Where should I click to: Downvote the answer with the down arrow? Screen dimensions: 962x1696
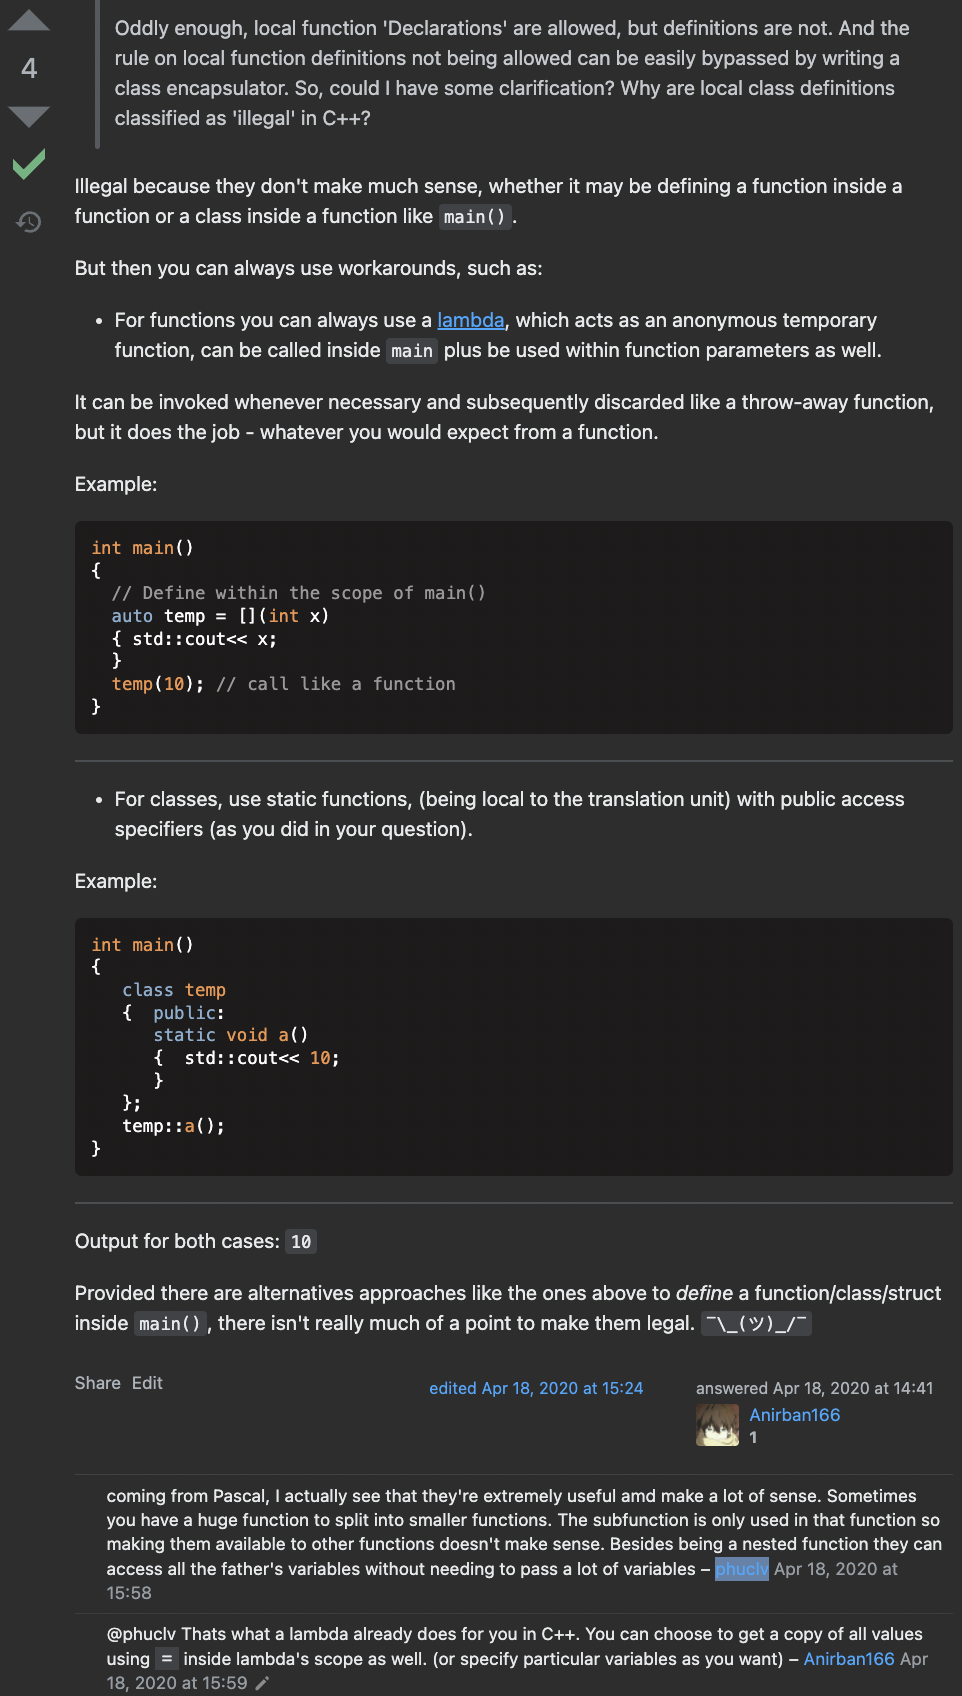click(x=29, y=116)
